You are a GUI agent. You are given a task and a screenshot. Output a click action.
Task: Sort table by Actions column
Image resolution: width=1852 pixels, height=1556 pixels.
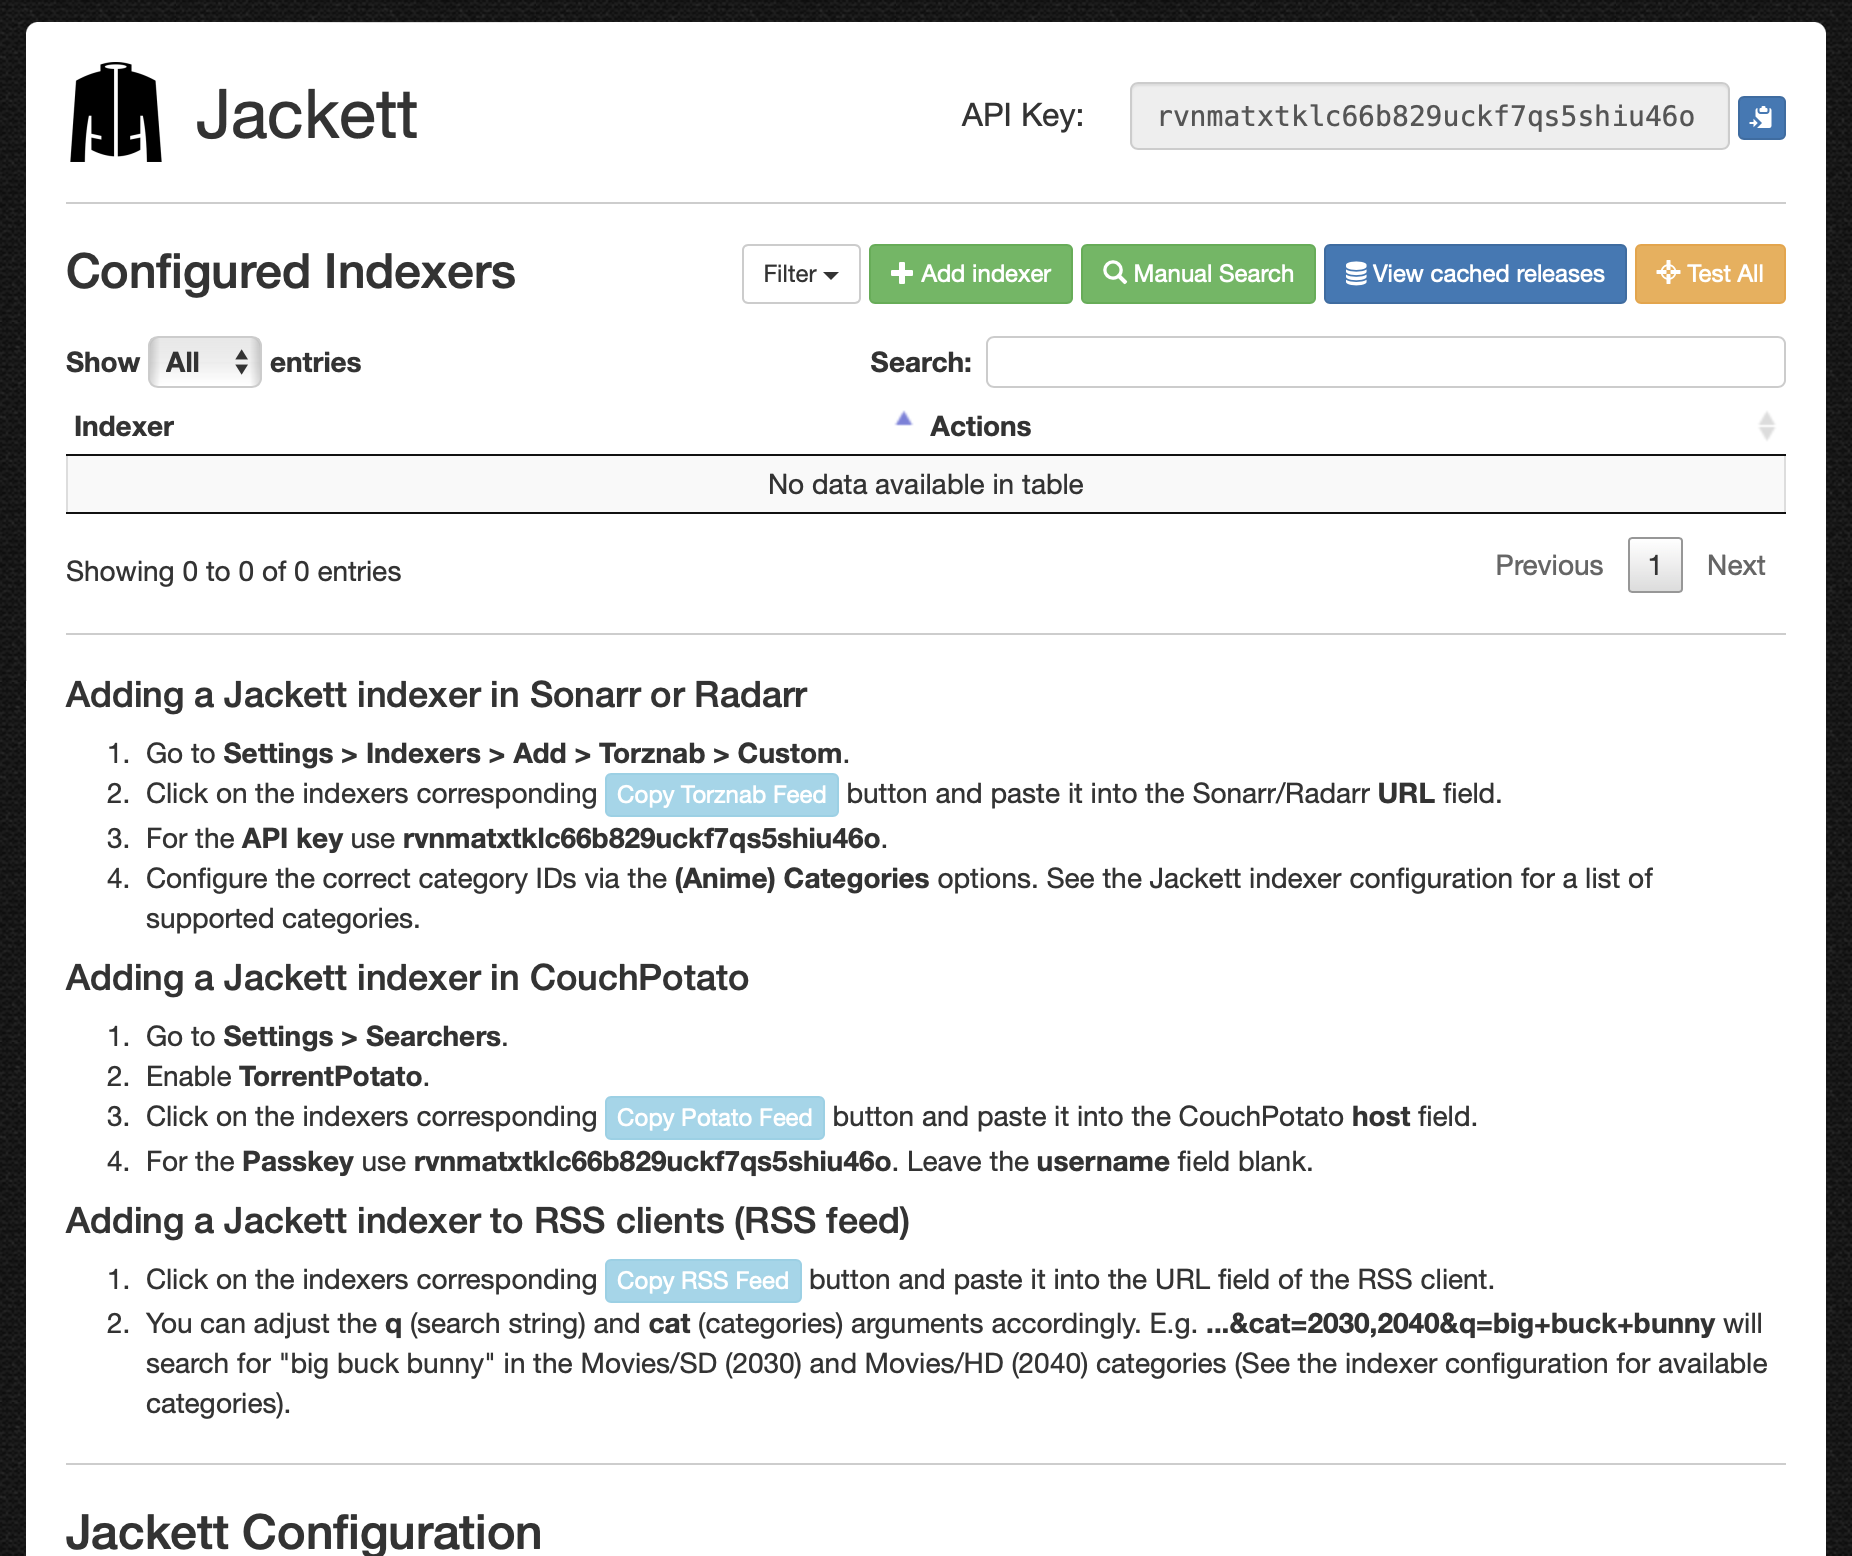click(1354, 426)
